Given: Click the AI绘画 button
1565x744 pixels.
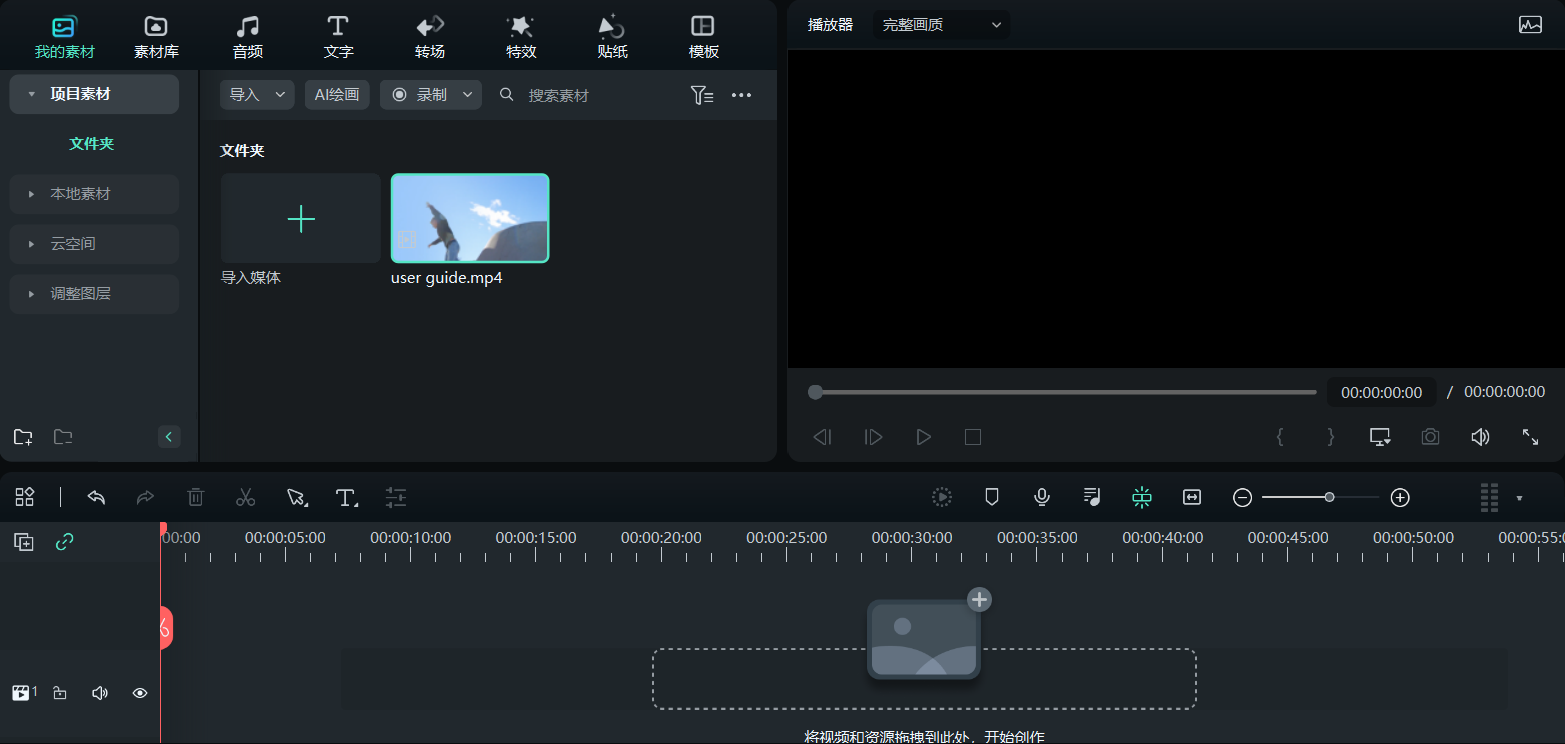Looking at the screenshot, I should 337,95.
